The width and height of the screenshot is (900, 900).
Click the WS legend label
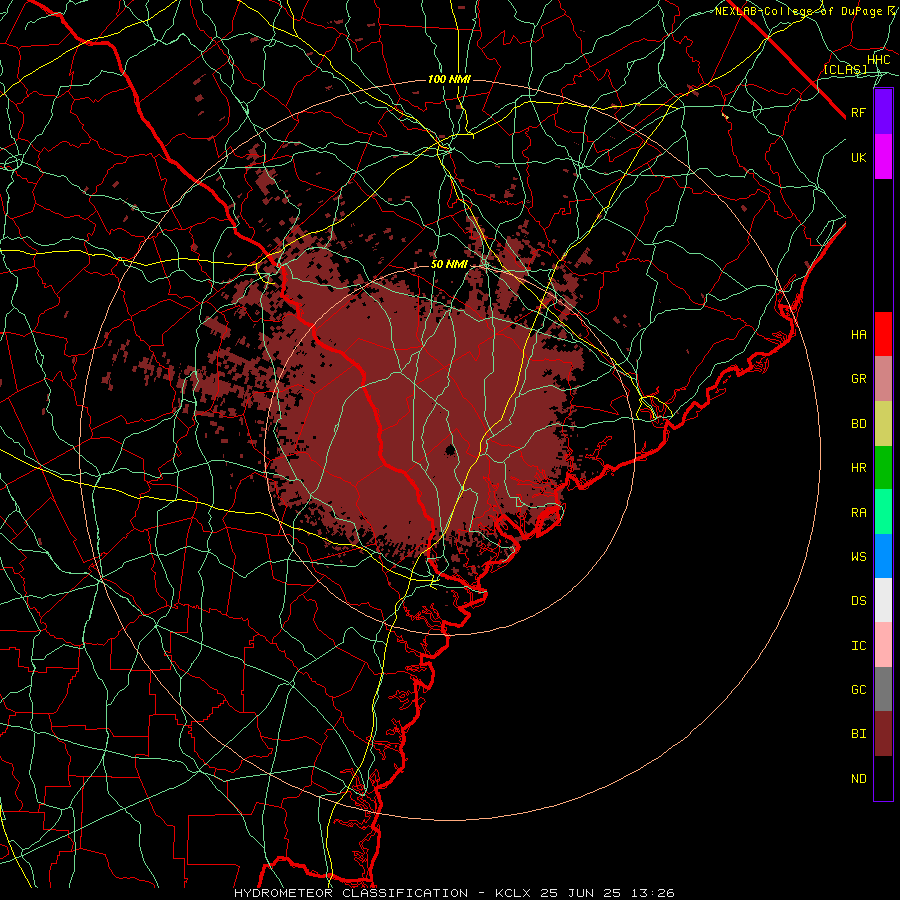[x=858, y=556]
